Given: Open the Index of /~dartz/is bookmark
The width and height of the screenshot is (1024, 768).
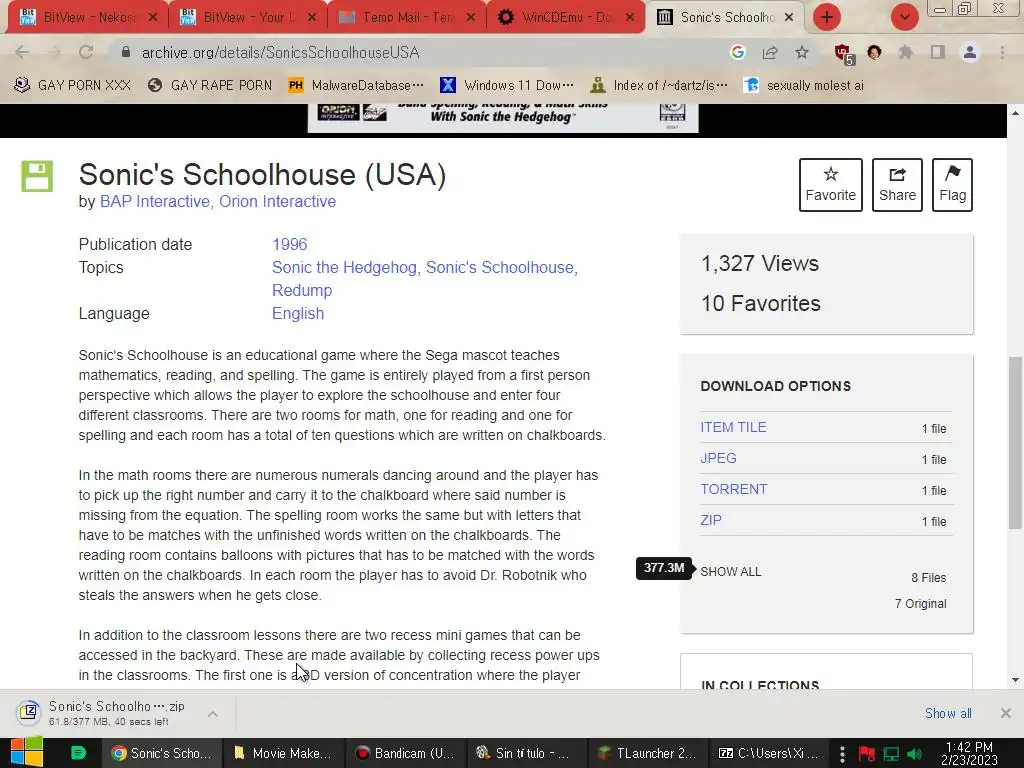Looking at the screenshot, I should [x=658, y=85].
